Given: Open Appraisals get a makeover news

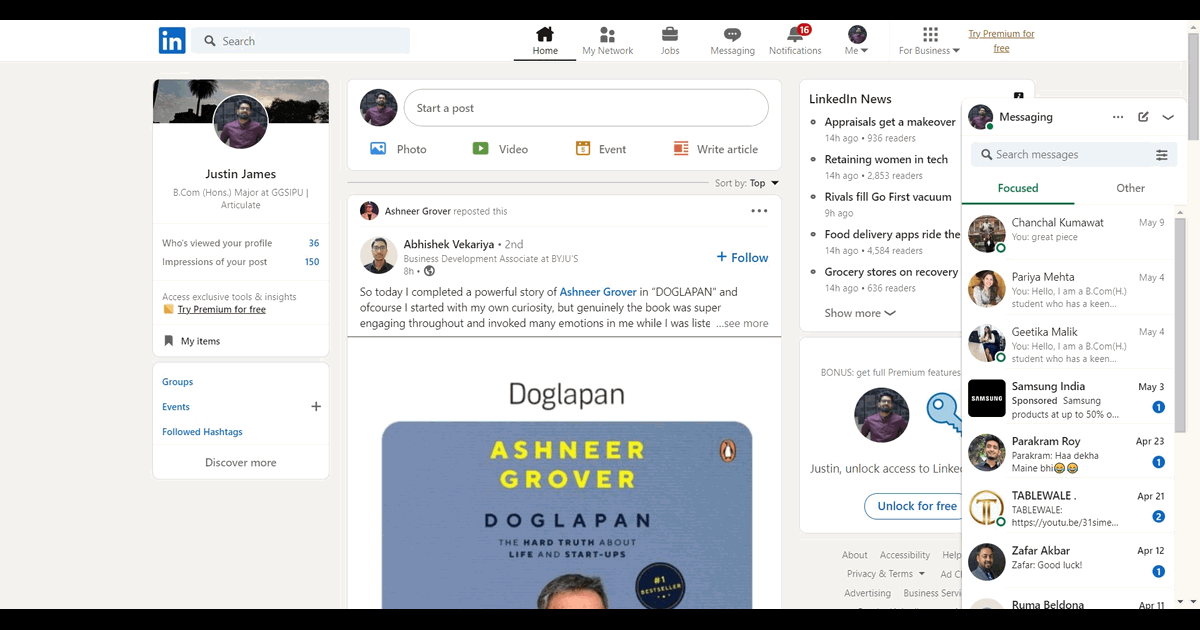Looking at the screenshot, I should coord(890,122).
